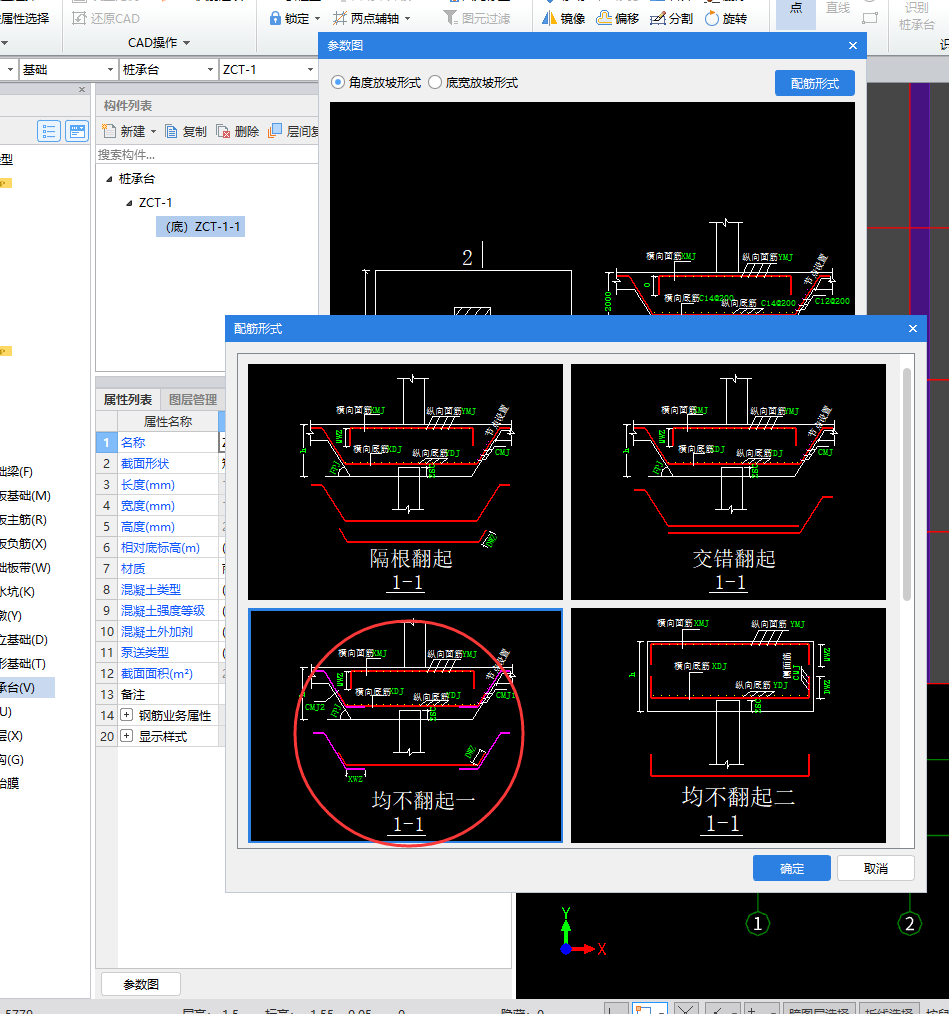Collapse the ZCT-1 tree node

[x=129, y=203]
